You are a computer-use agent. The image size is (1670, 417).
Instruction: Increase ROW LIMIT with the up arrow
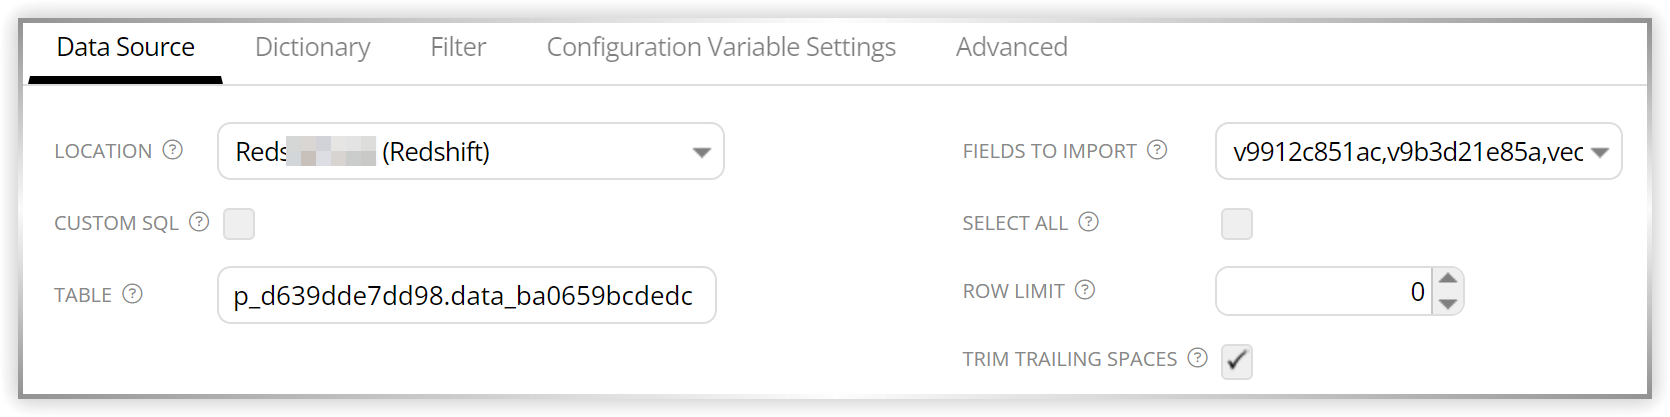coord(1448,279)
